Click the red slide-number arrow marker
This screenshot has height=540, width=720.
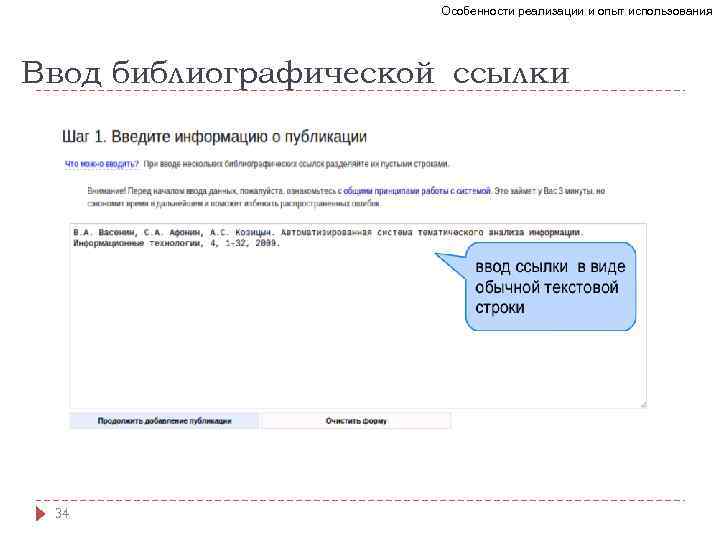[40, 513]
